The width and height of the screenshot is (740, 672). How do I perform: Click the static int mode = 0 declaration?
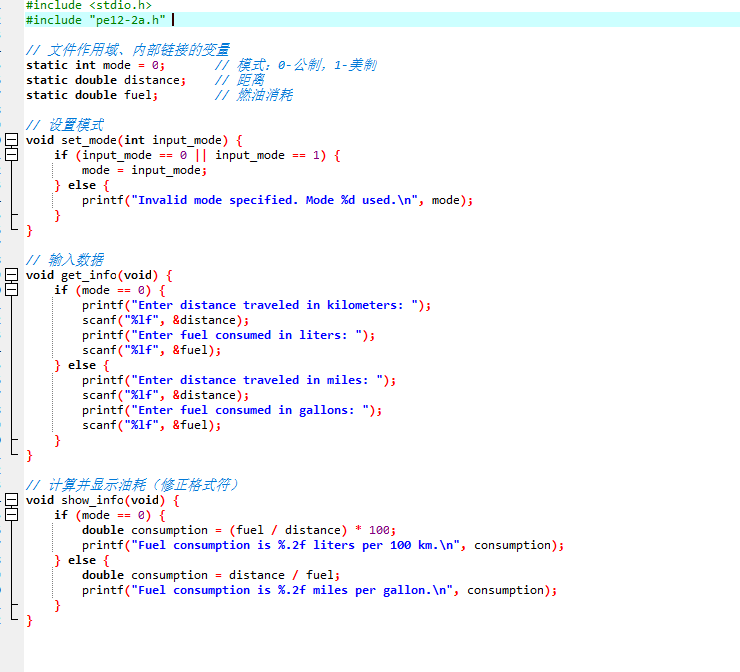tap(95, 65)
